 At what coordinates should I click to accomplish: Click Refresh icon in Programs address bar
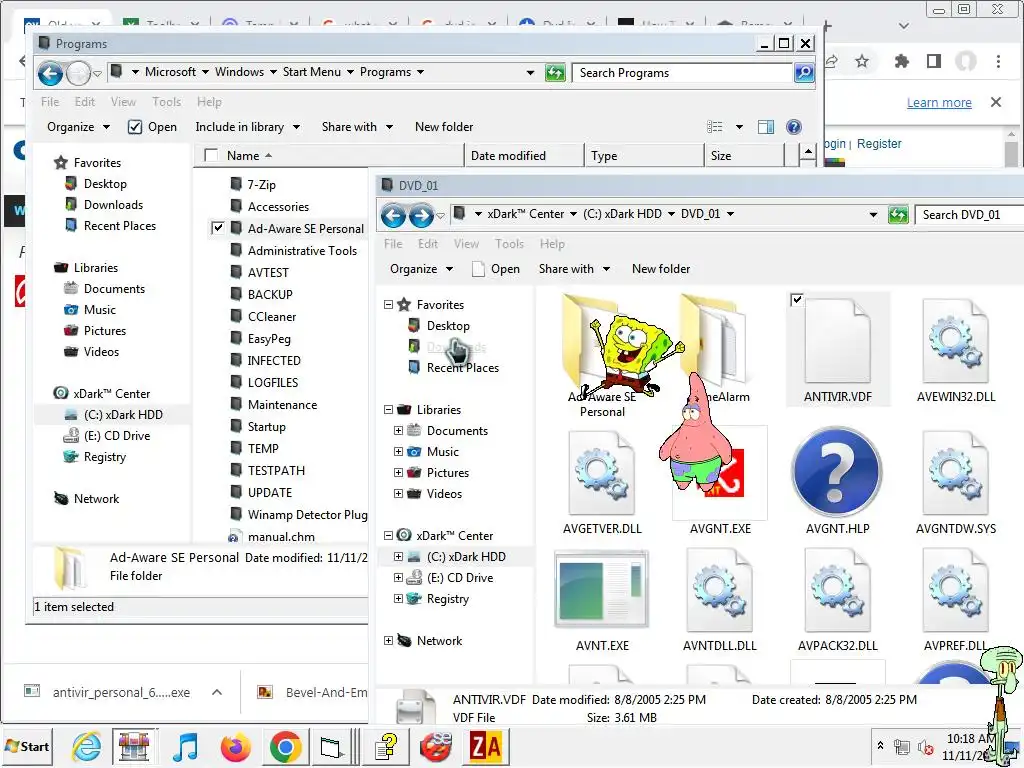(x=555, y=72)
